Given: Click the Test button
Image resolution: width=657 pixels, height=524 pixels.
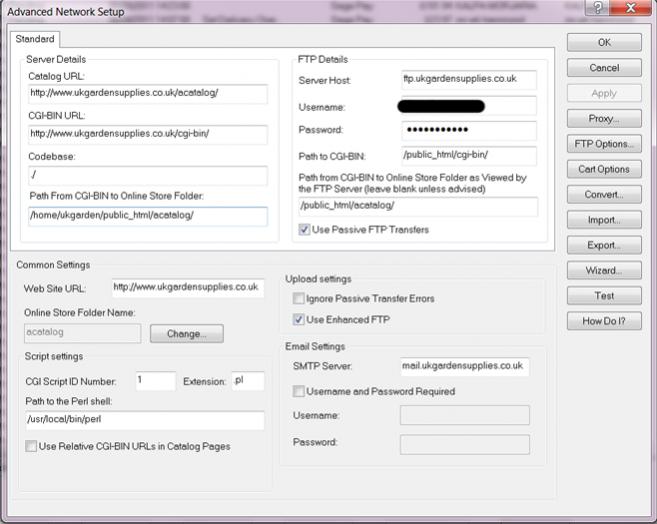Looking at the screenshot, I should (604, 296).
